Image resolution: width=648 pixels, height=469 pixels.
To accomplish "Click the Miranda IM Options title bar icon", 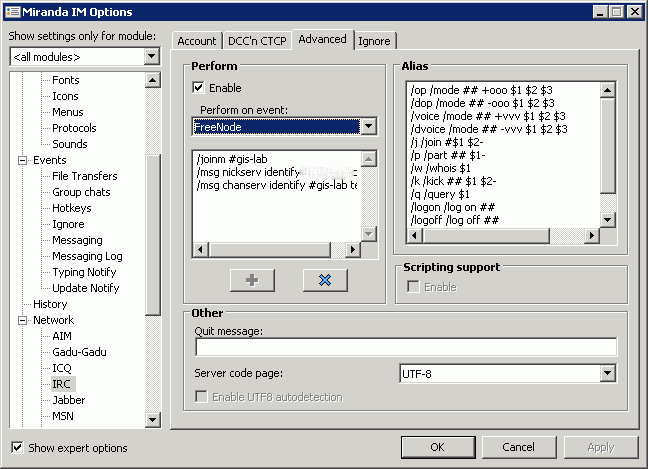I will [x=12, y=12].
